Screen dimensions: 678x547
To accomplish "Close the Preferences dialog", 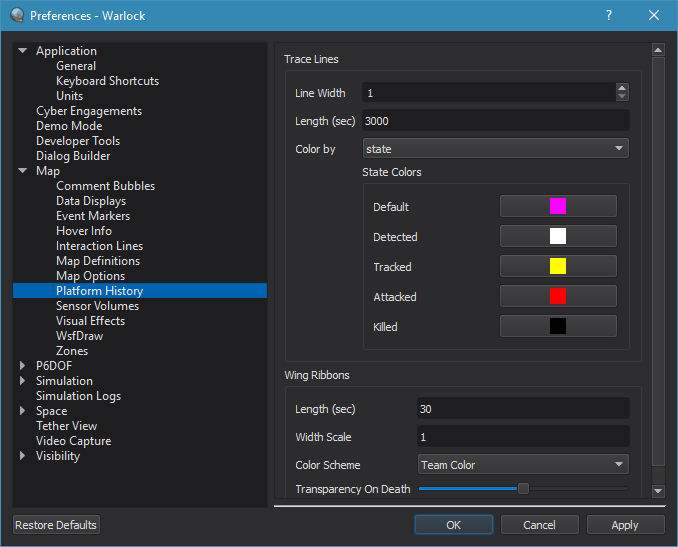I will click(x=654, y=16).
